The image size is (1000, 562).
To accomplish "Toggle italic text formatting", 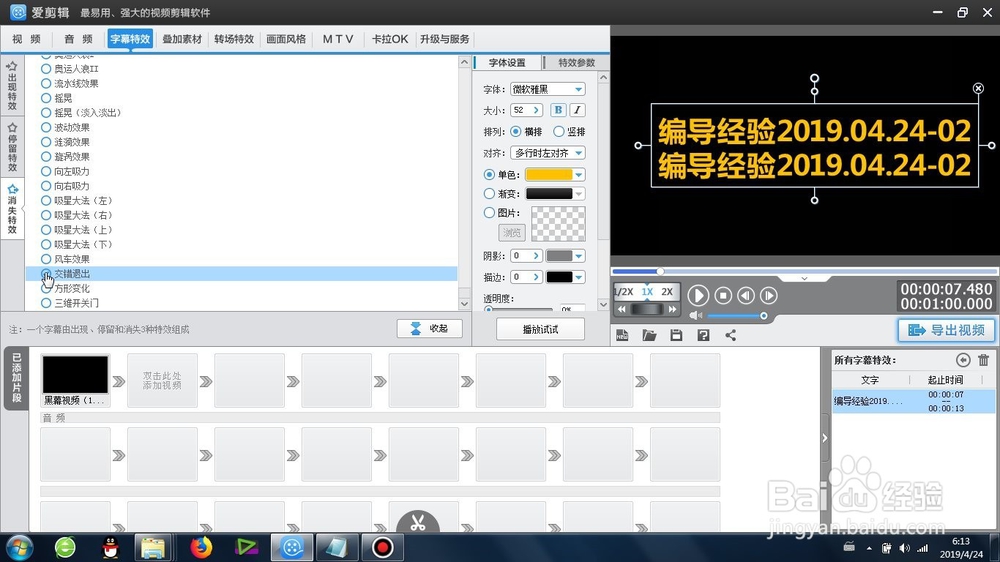I will click(x=577, y=110).
